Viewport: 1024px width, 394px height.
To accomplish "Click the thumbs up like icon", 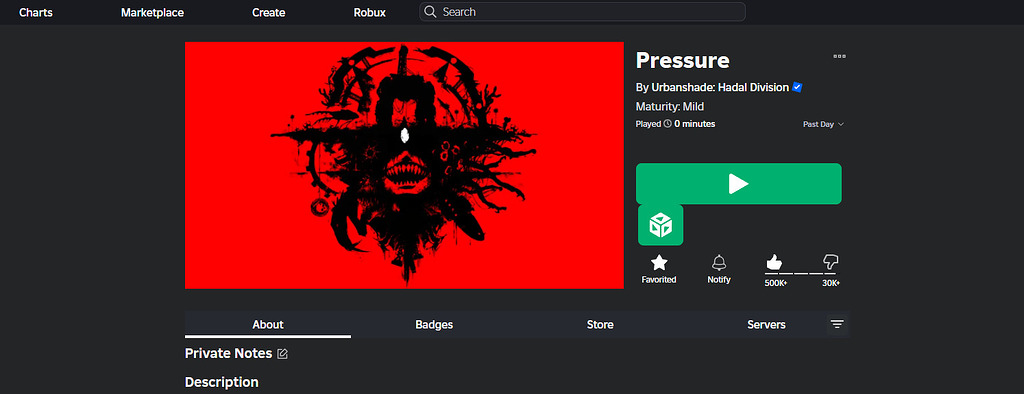I will (x=774, y=263).
